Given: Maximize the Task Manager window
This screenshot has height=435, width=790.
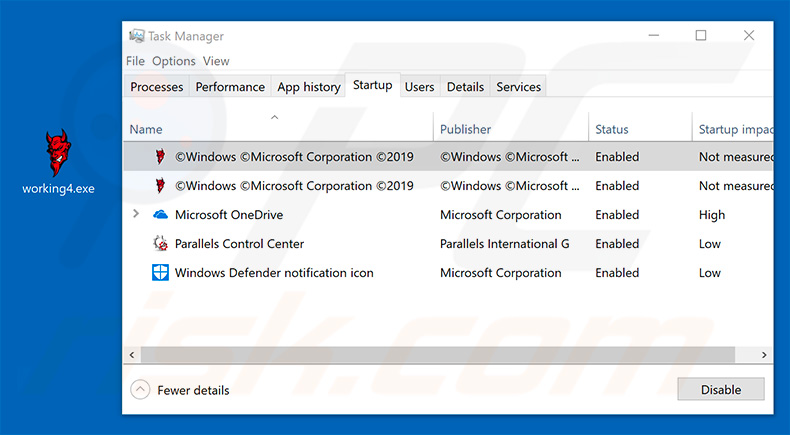Looking at the screenshot, I should tap(701, 35).
